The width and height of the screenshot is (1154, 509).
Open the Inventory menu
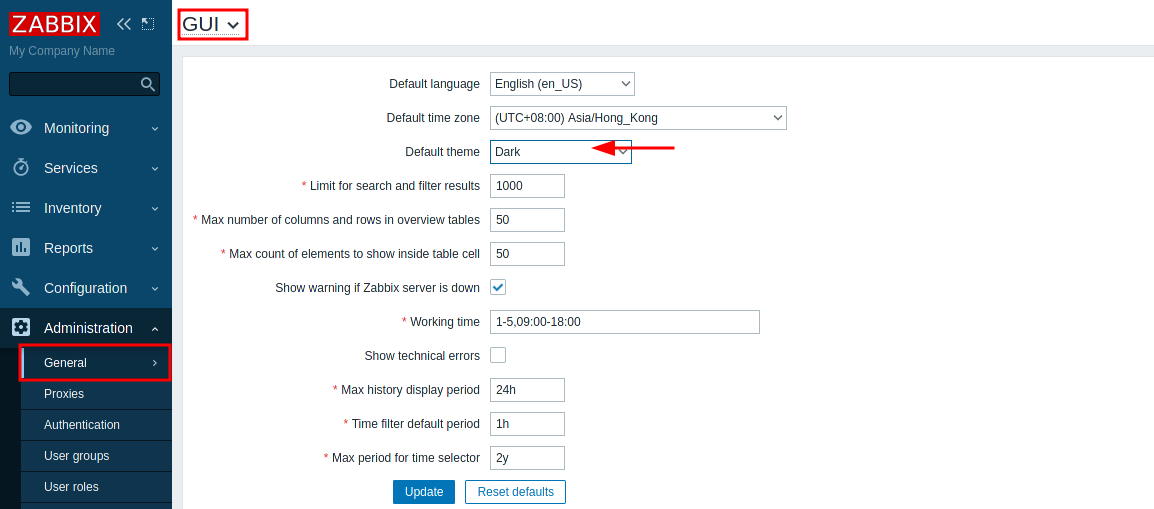point(85,208)
